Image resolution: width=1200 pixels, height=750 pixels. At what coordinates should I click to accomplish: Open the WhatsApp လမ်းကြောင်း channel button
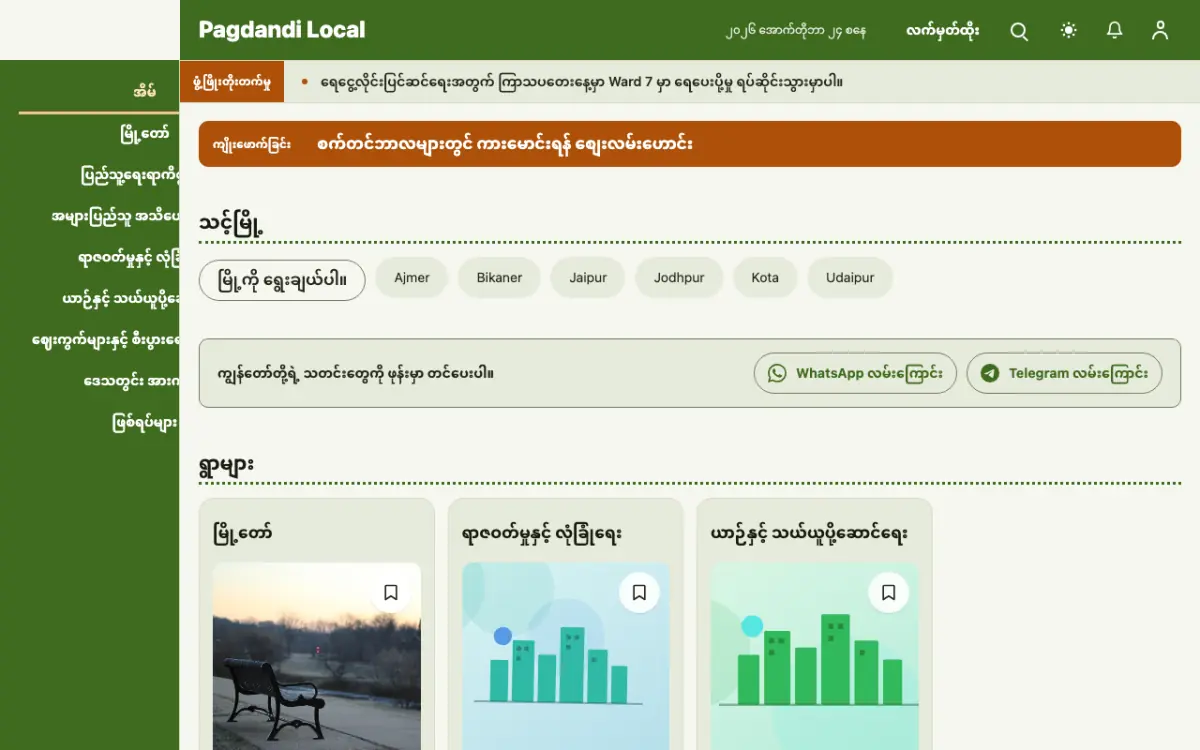[x=855, y=373]
